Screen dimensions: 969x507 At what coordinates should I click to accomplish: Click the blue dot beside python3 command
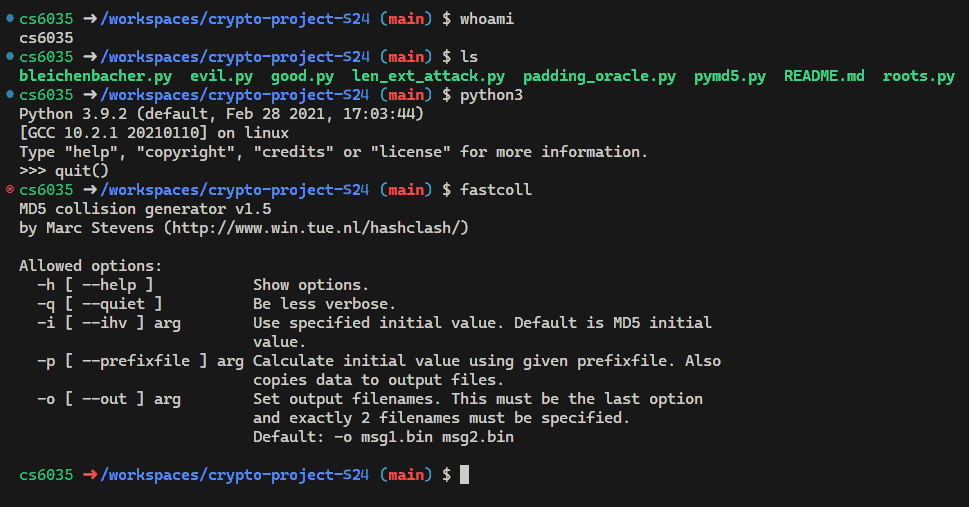pos(10,95)
